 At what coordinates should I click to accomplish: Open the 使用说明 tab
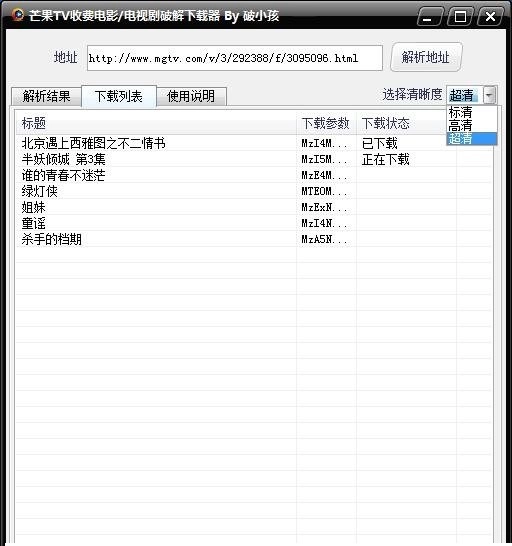[x=191, y=96]
